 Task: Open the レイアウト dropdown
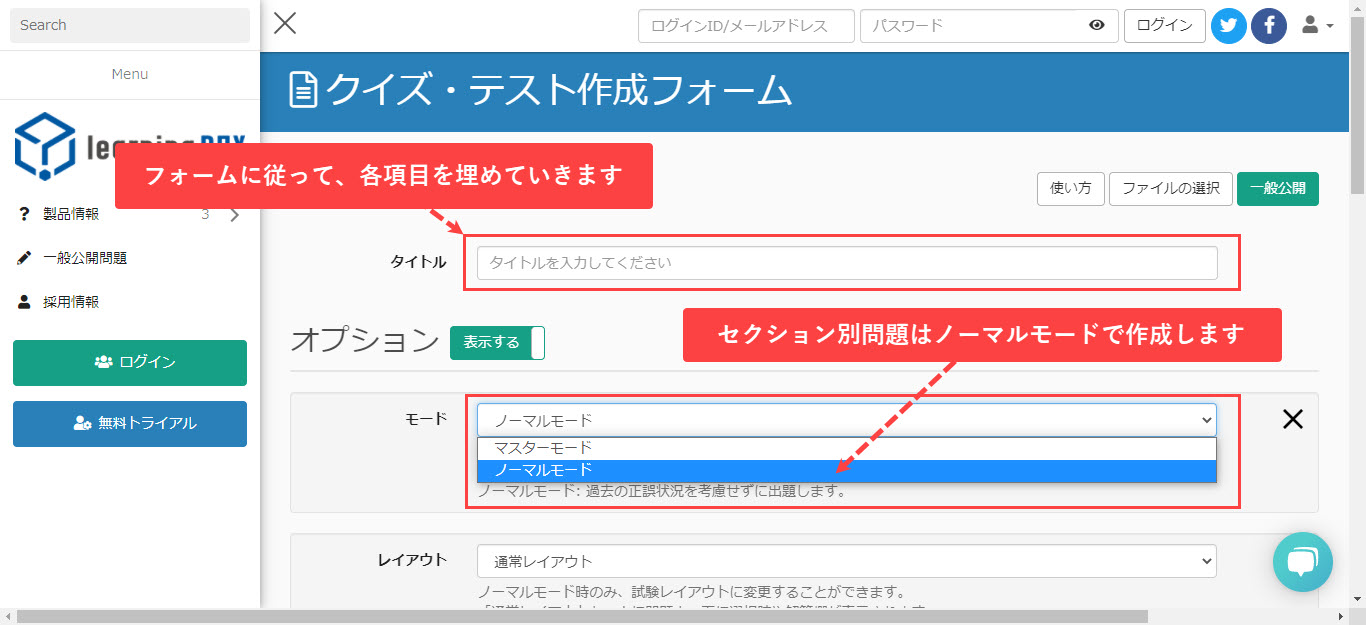click(846, 561)
